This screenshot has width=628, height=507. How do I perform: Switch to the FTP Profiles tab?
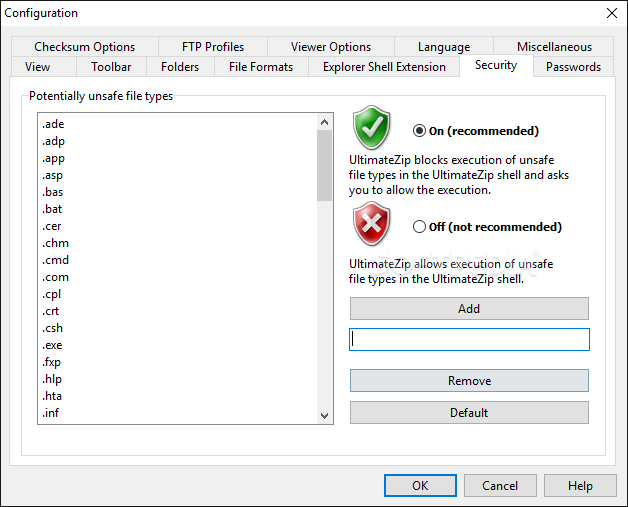pyautogui.click(x=213, y=47)
